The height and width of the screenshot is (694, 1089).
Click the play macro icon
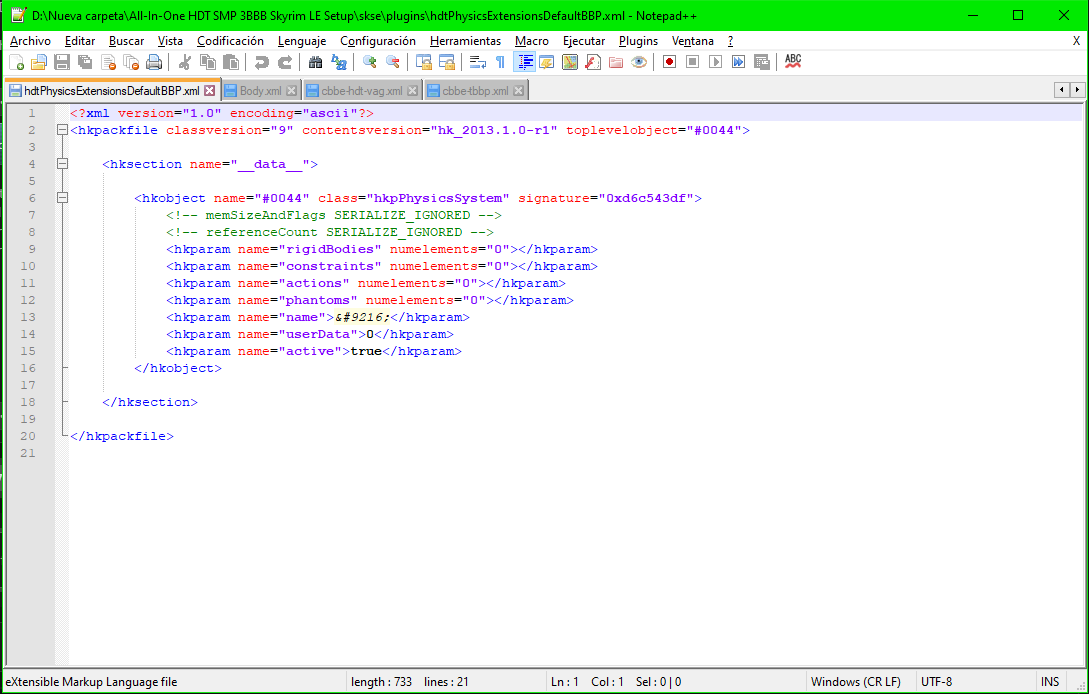[x=715, y=63]
